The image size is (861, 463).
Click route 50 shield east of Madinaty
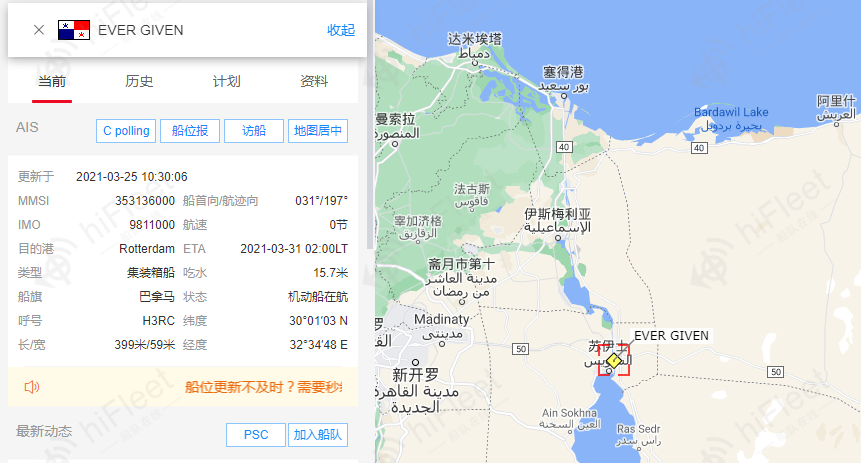point(521,349)
